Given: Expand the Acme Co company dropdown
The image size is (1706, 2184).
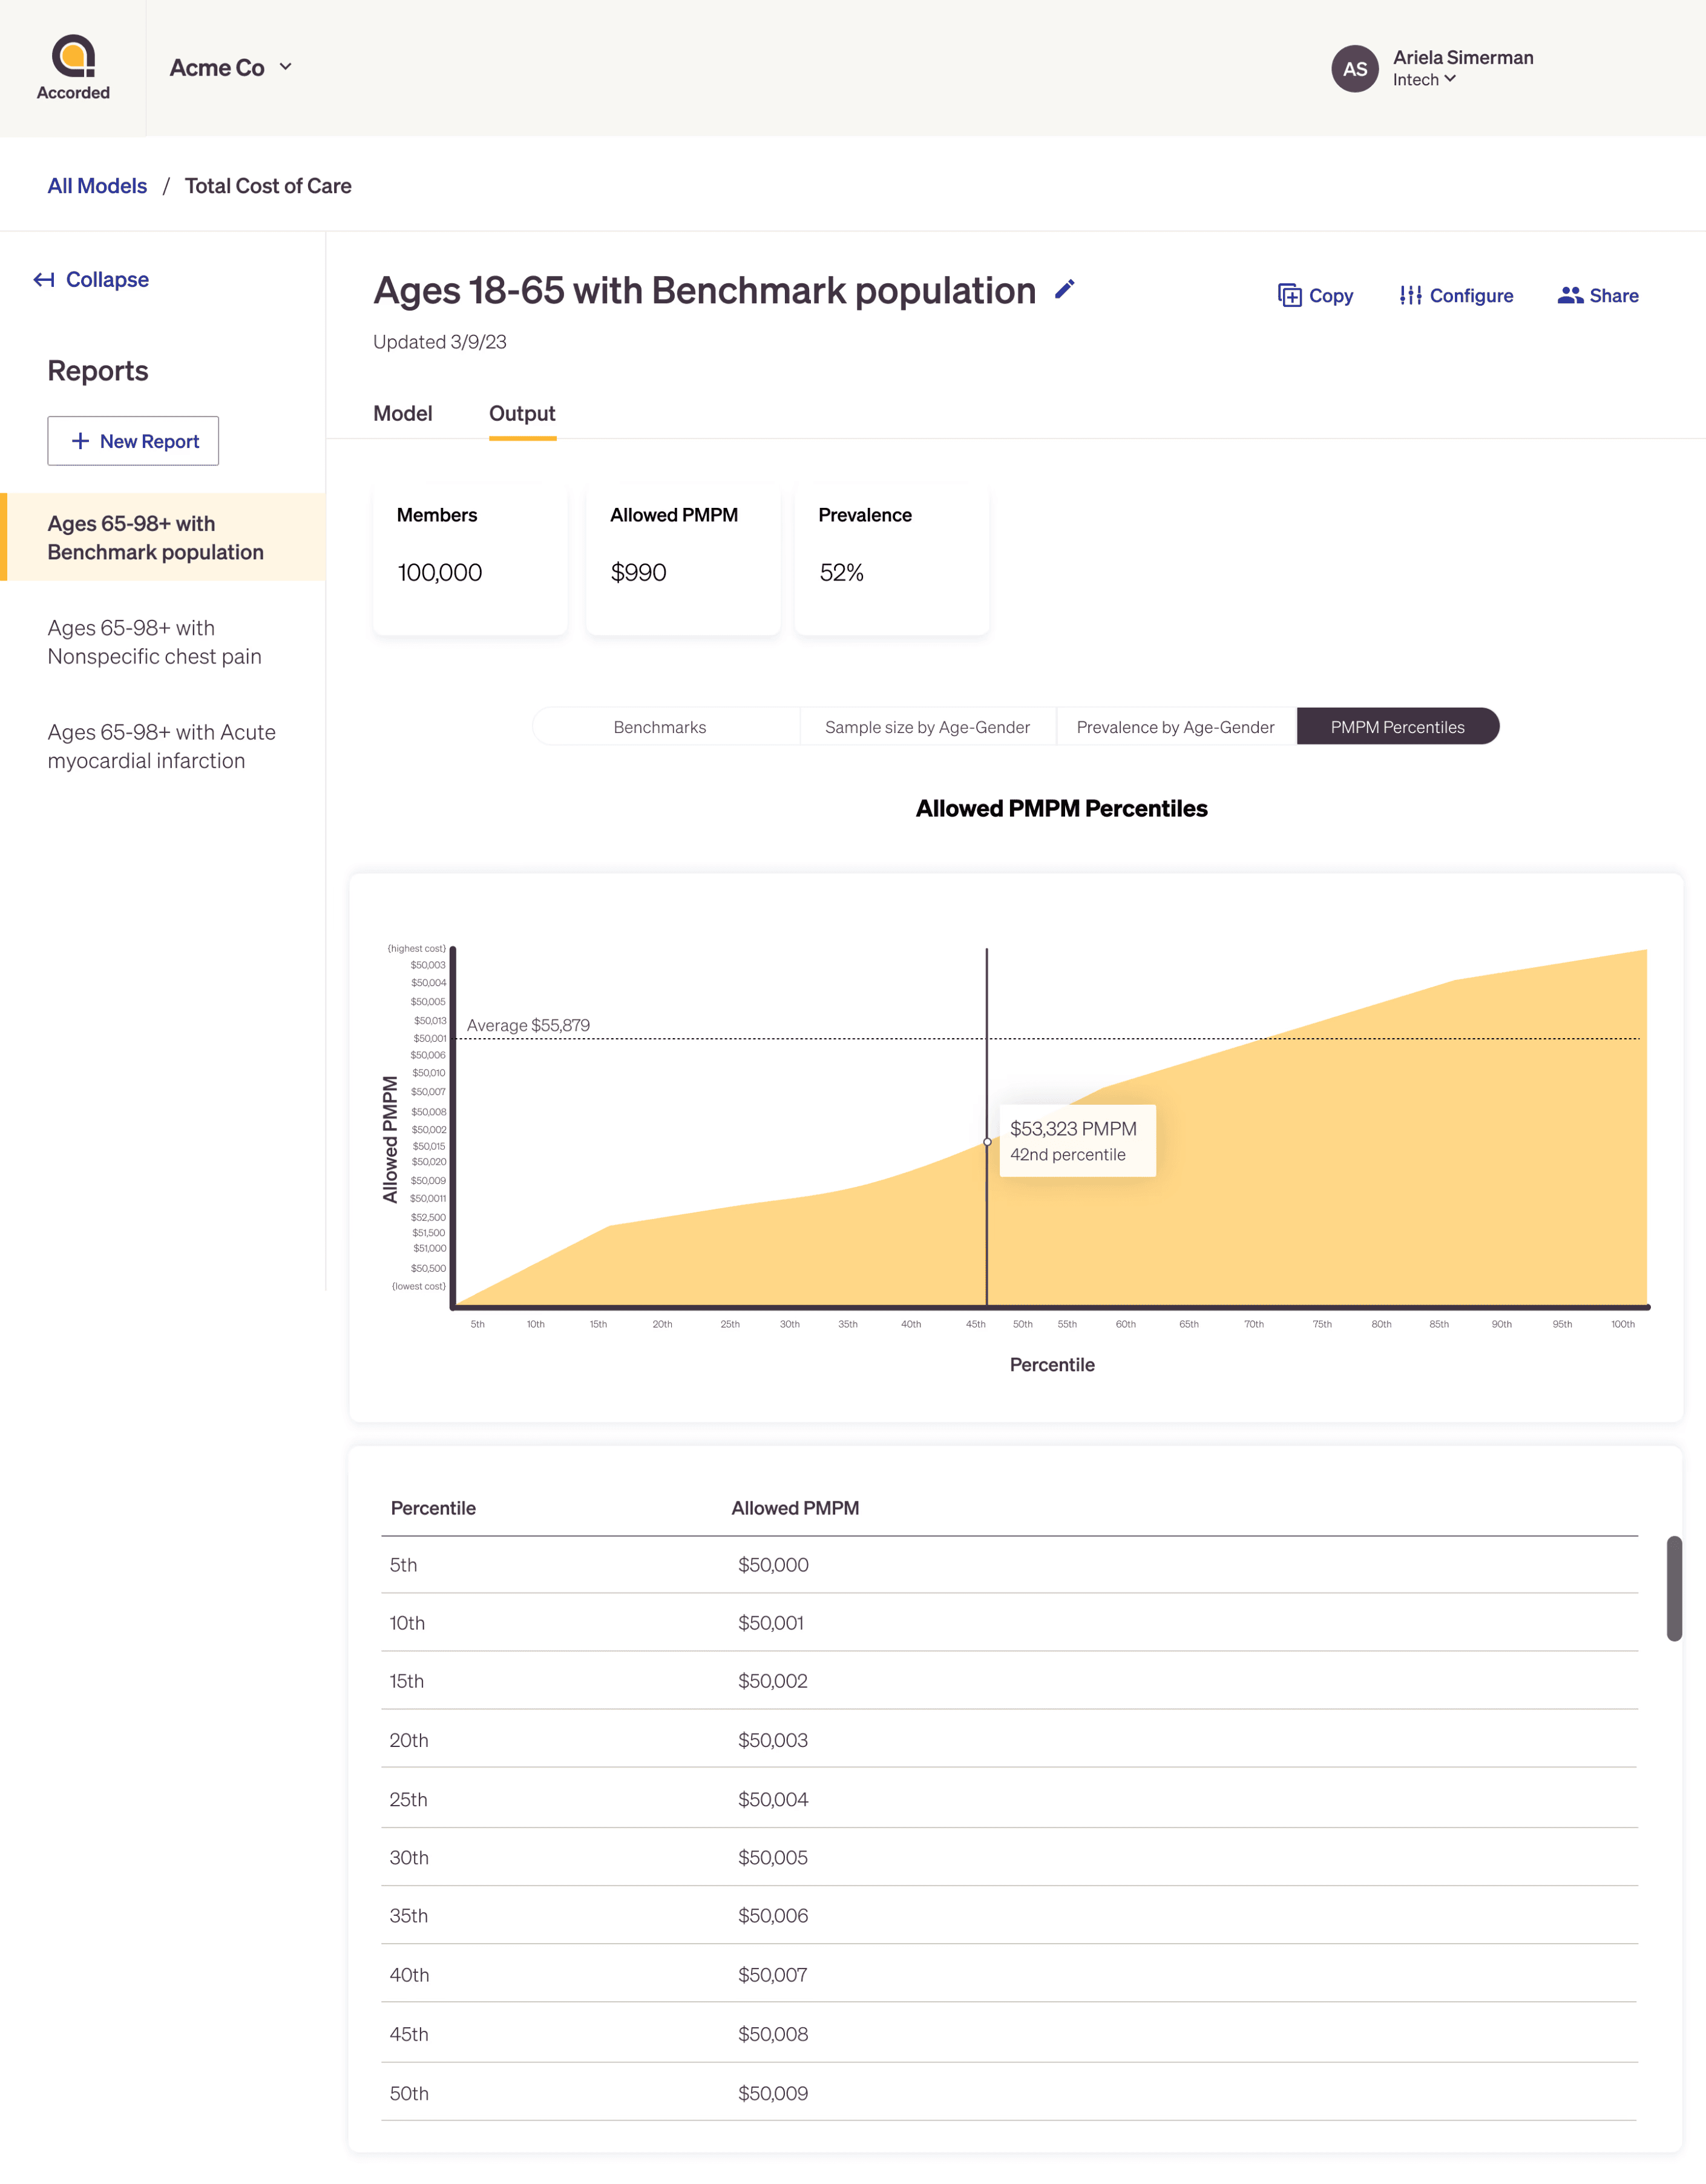Looking at the screenshot, I should 231,68.
